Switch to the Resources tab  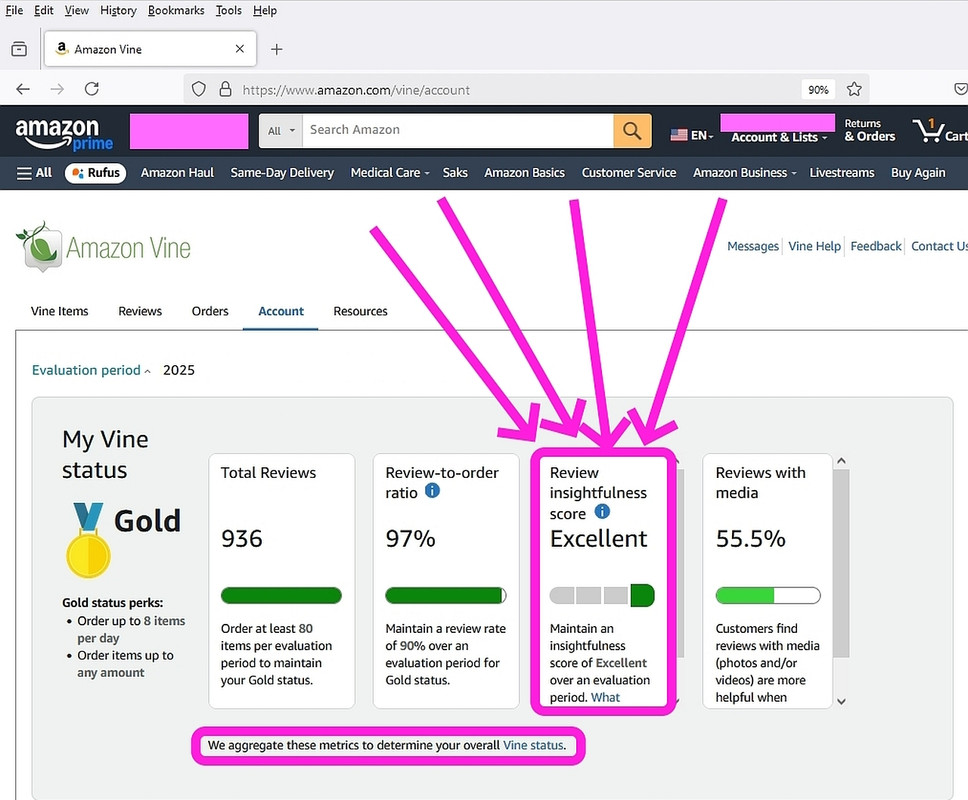[361, 311]
